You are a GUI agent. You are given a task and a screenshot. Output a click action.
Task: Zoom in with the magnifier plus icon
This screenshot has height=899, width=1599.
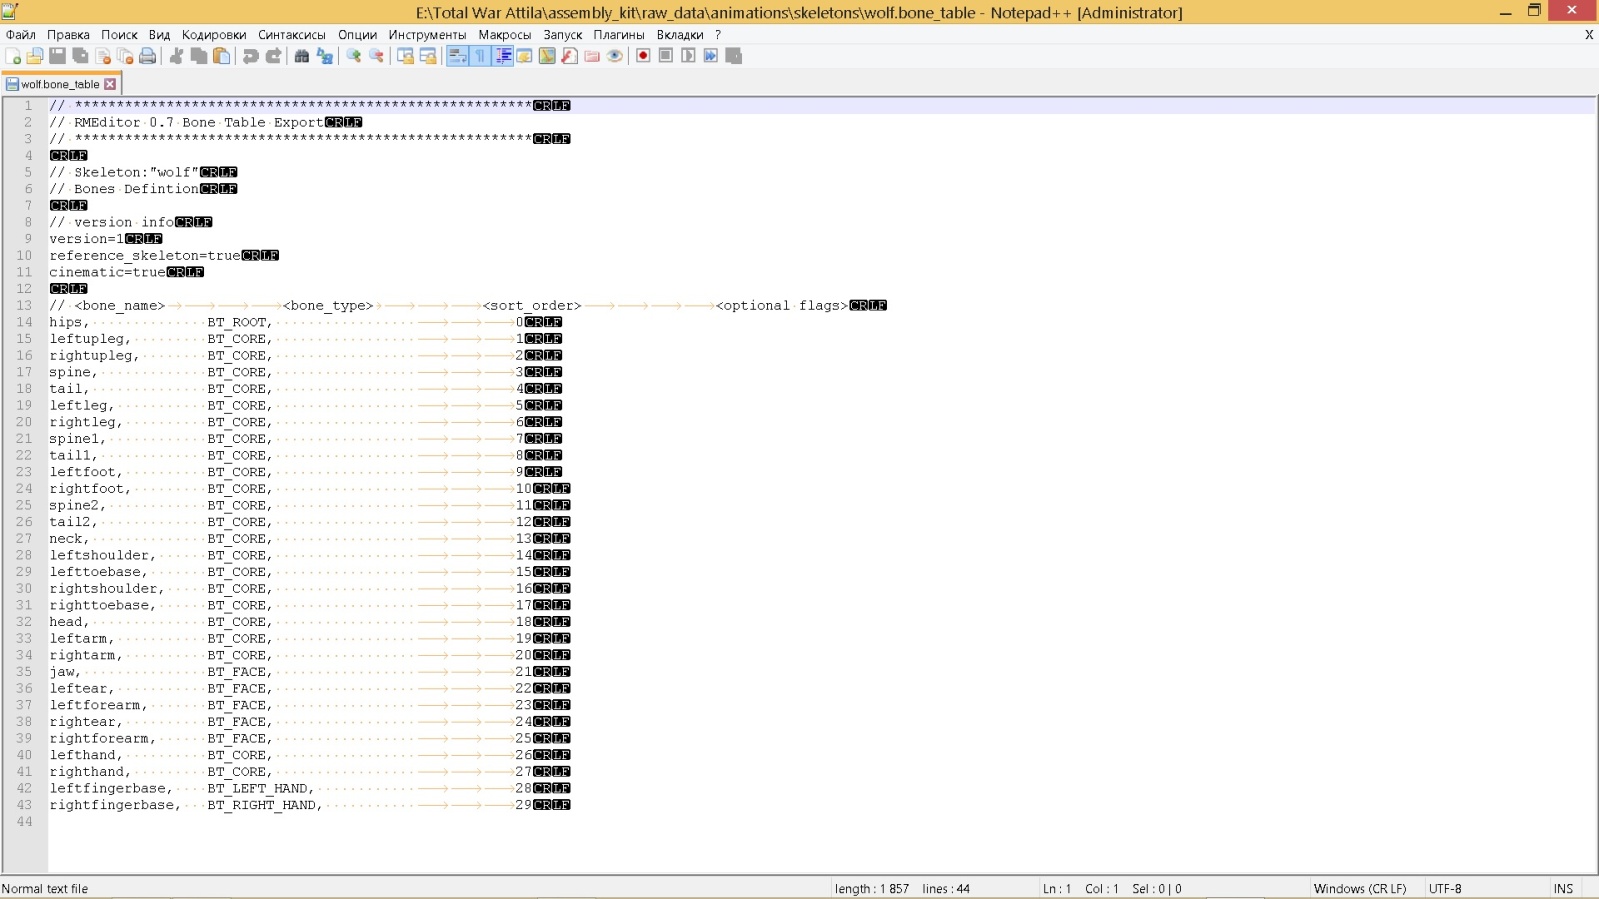(x=353, y=56)
